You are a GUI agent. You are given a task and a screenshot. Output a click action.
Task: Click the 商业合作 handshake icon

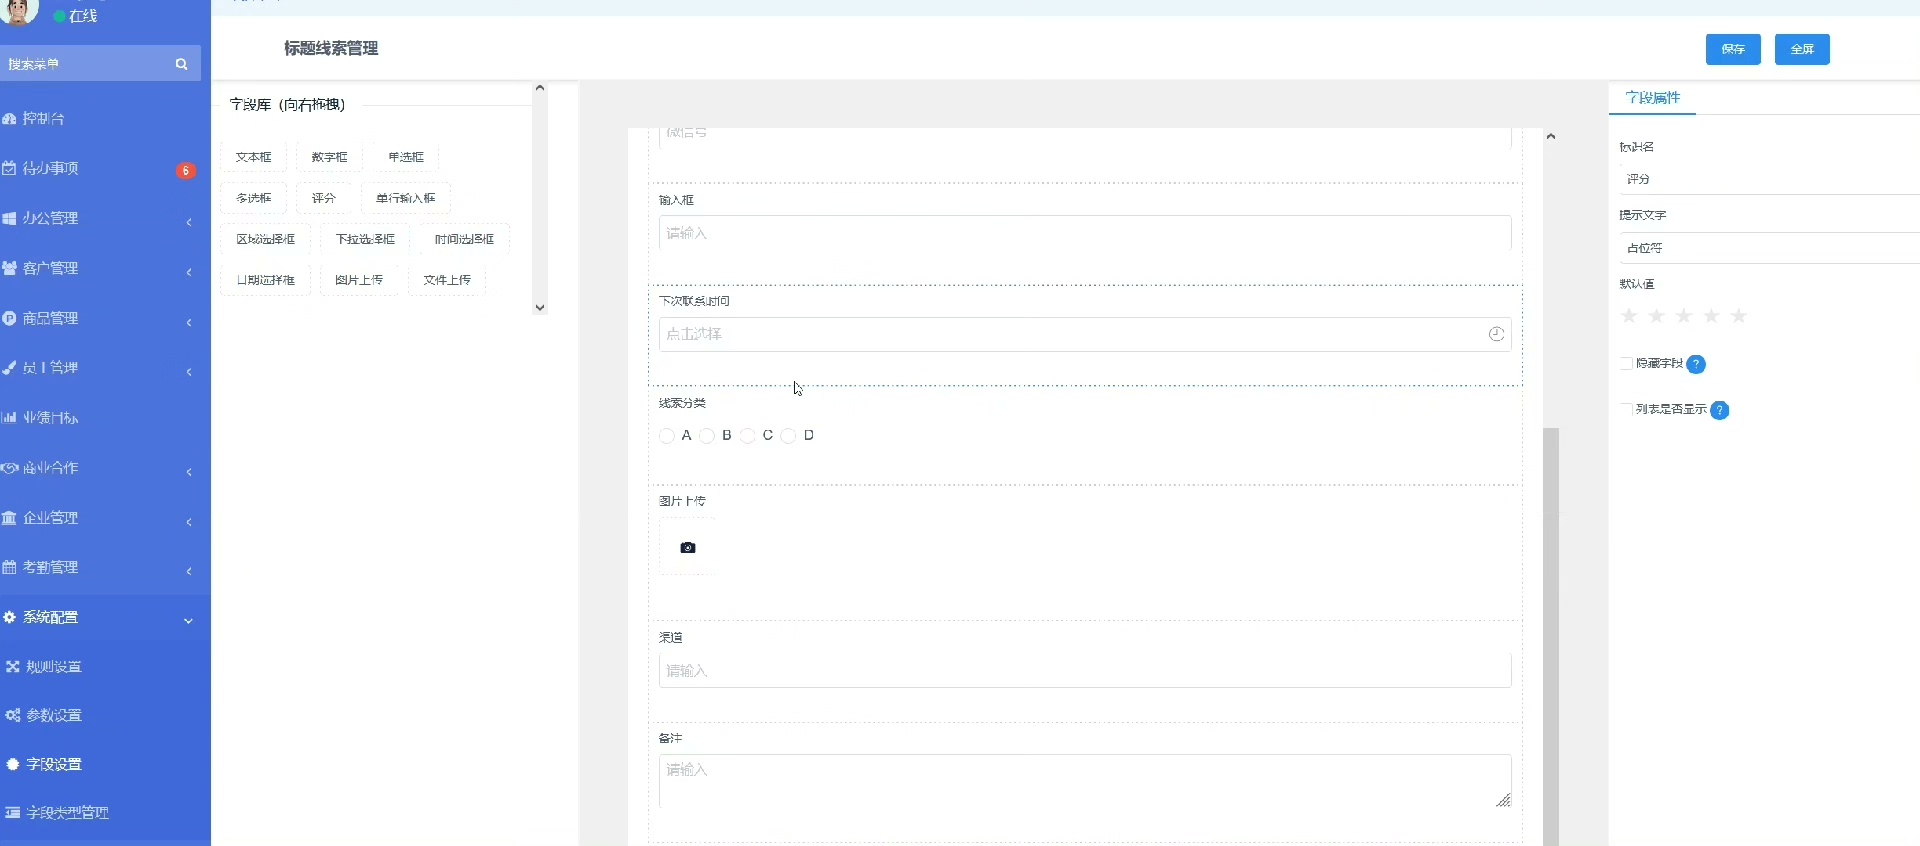9,467
